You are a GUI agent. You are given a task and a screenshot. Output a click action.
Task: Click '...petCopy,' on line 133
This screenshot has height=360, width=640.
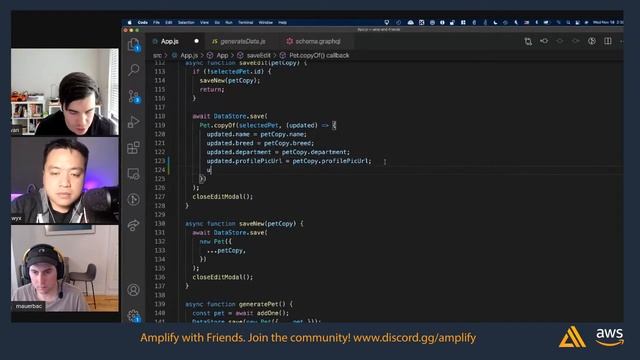click(x=227, y=251)
